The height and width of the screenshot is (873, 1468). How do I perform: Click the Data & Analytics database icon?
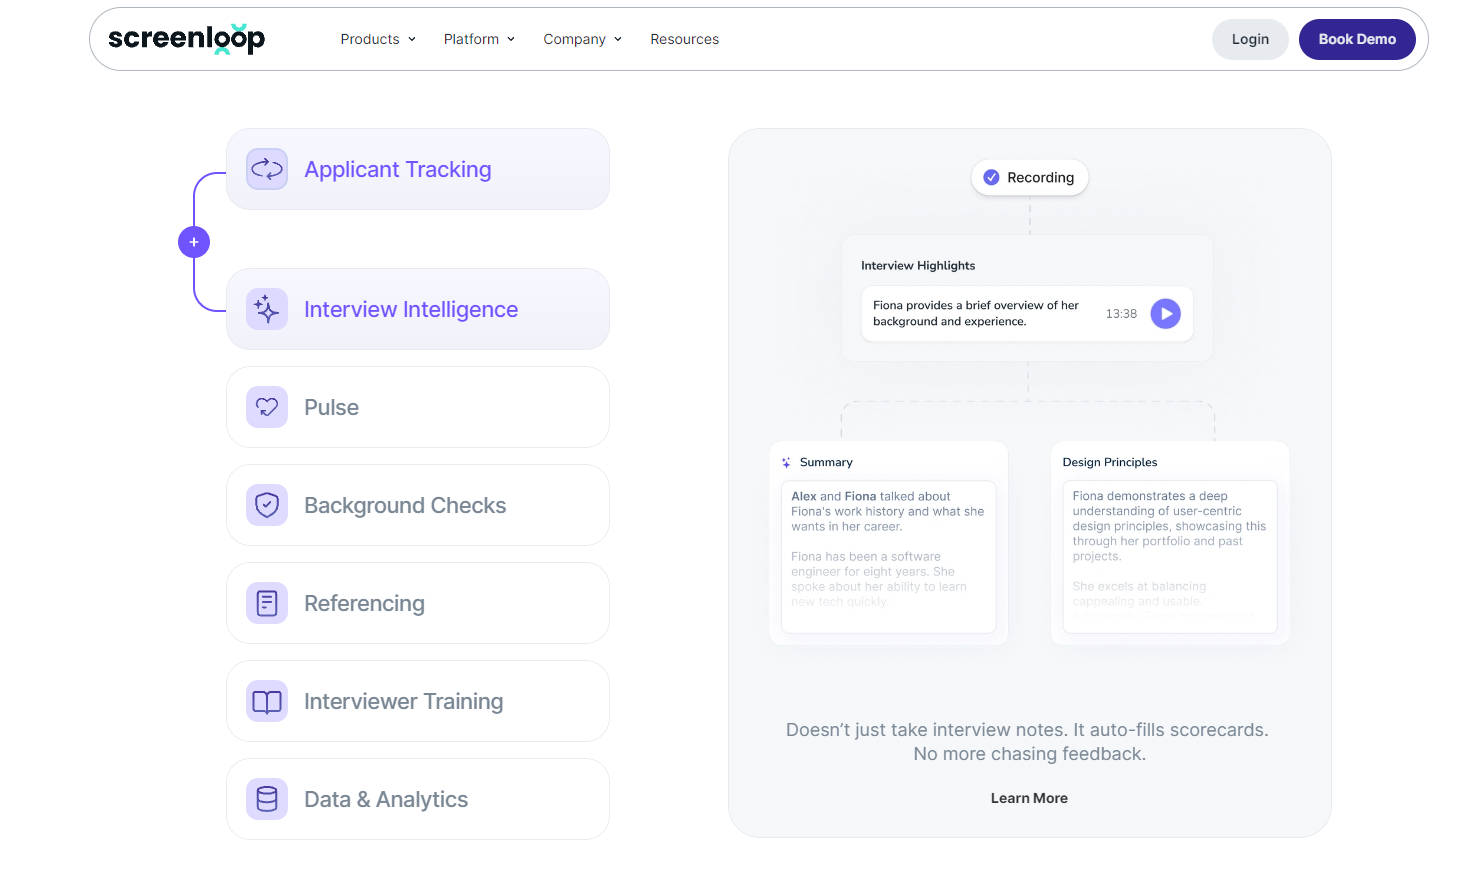[x=267, y=799]
